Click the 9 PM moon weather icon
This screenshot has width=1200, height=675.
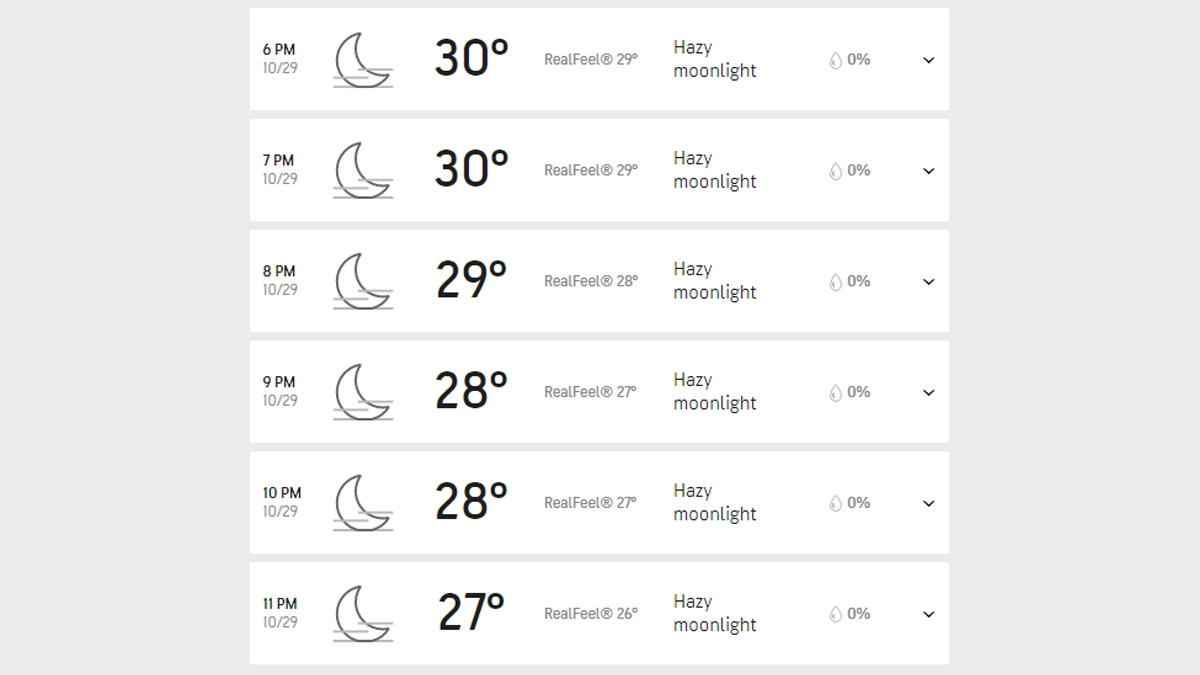(362, 393)
